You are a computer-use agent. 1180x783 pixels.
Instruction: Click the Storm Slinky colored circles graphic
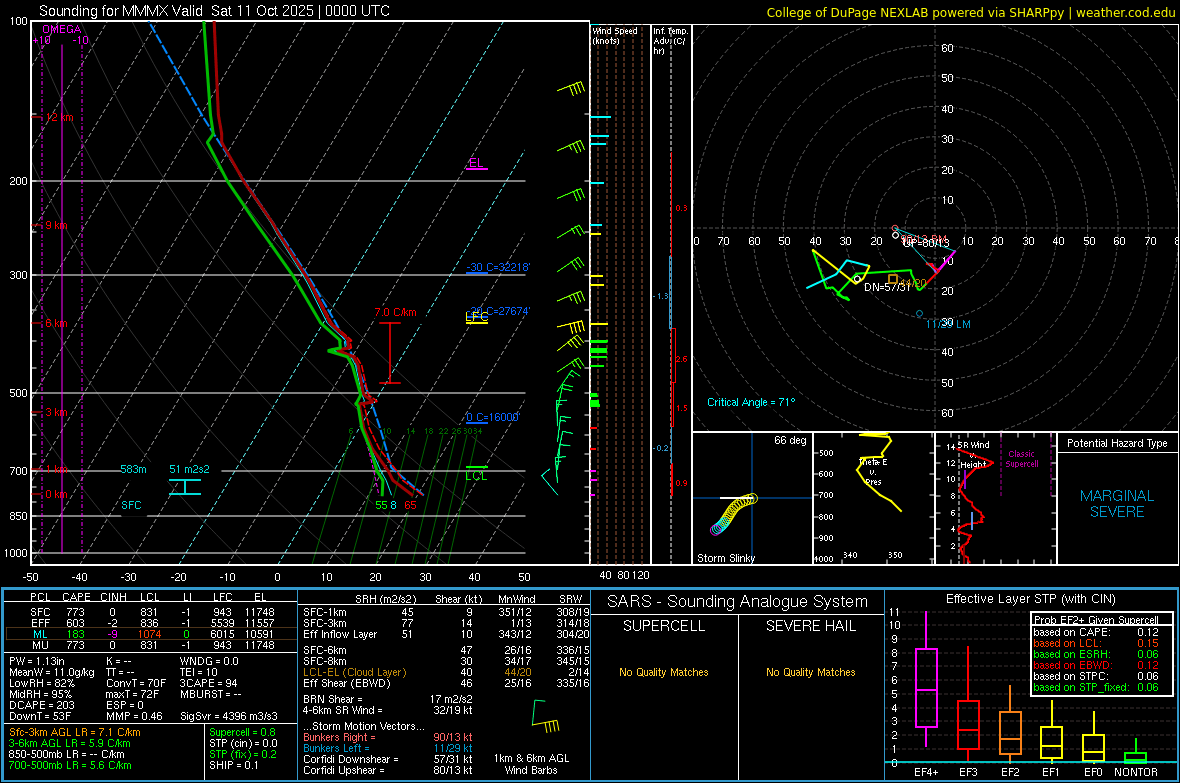coord(733,514)
